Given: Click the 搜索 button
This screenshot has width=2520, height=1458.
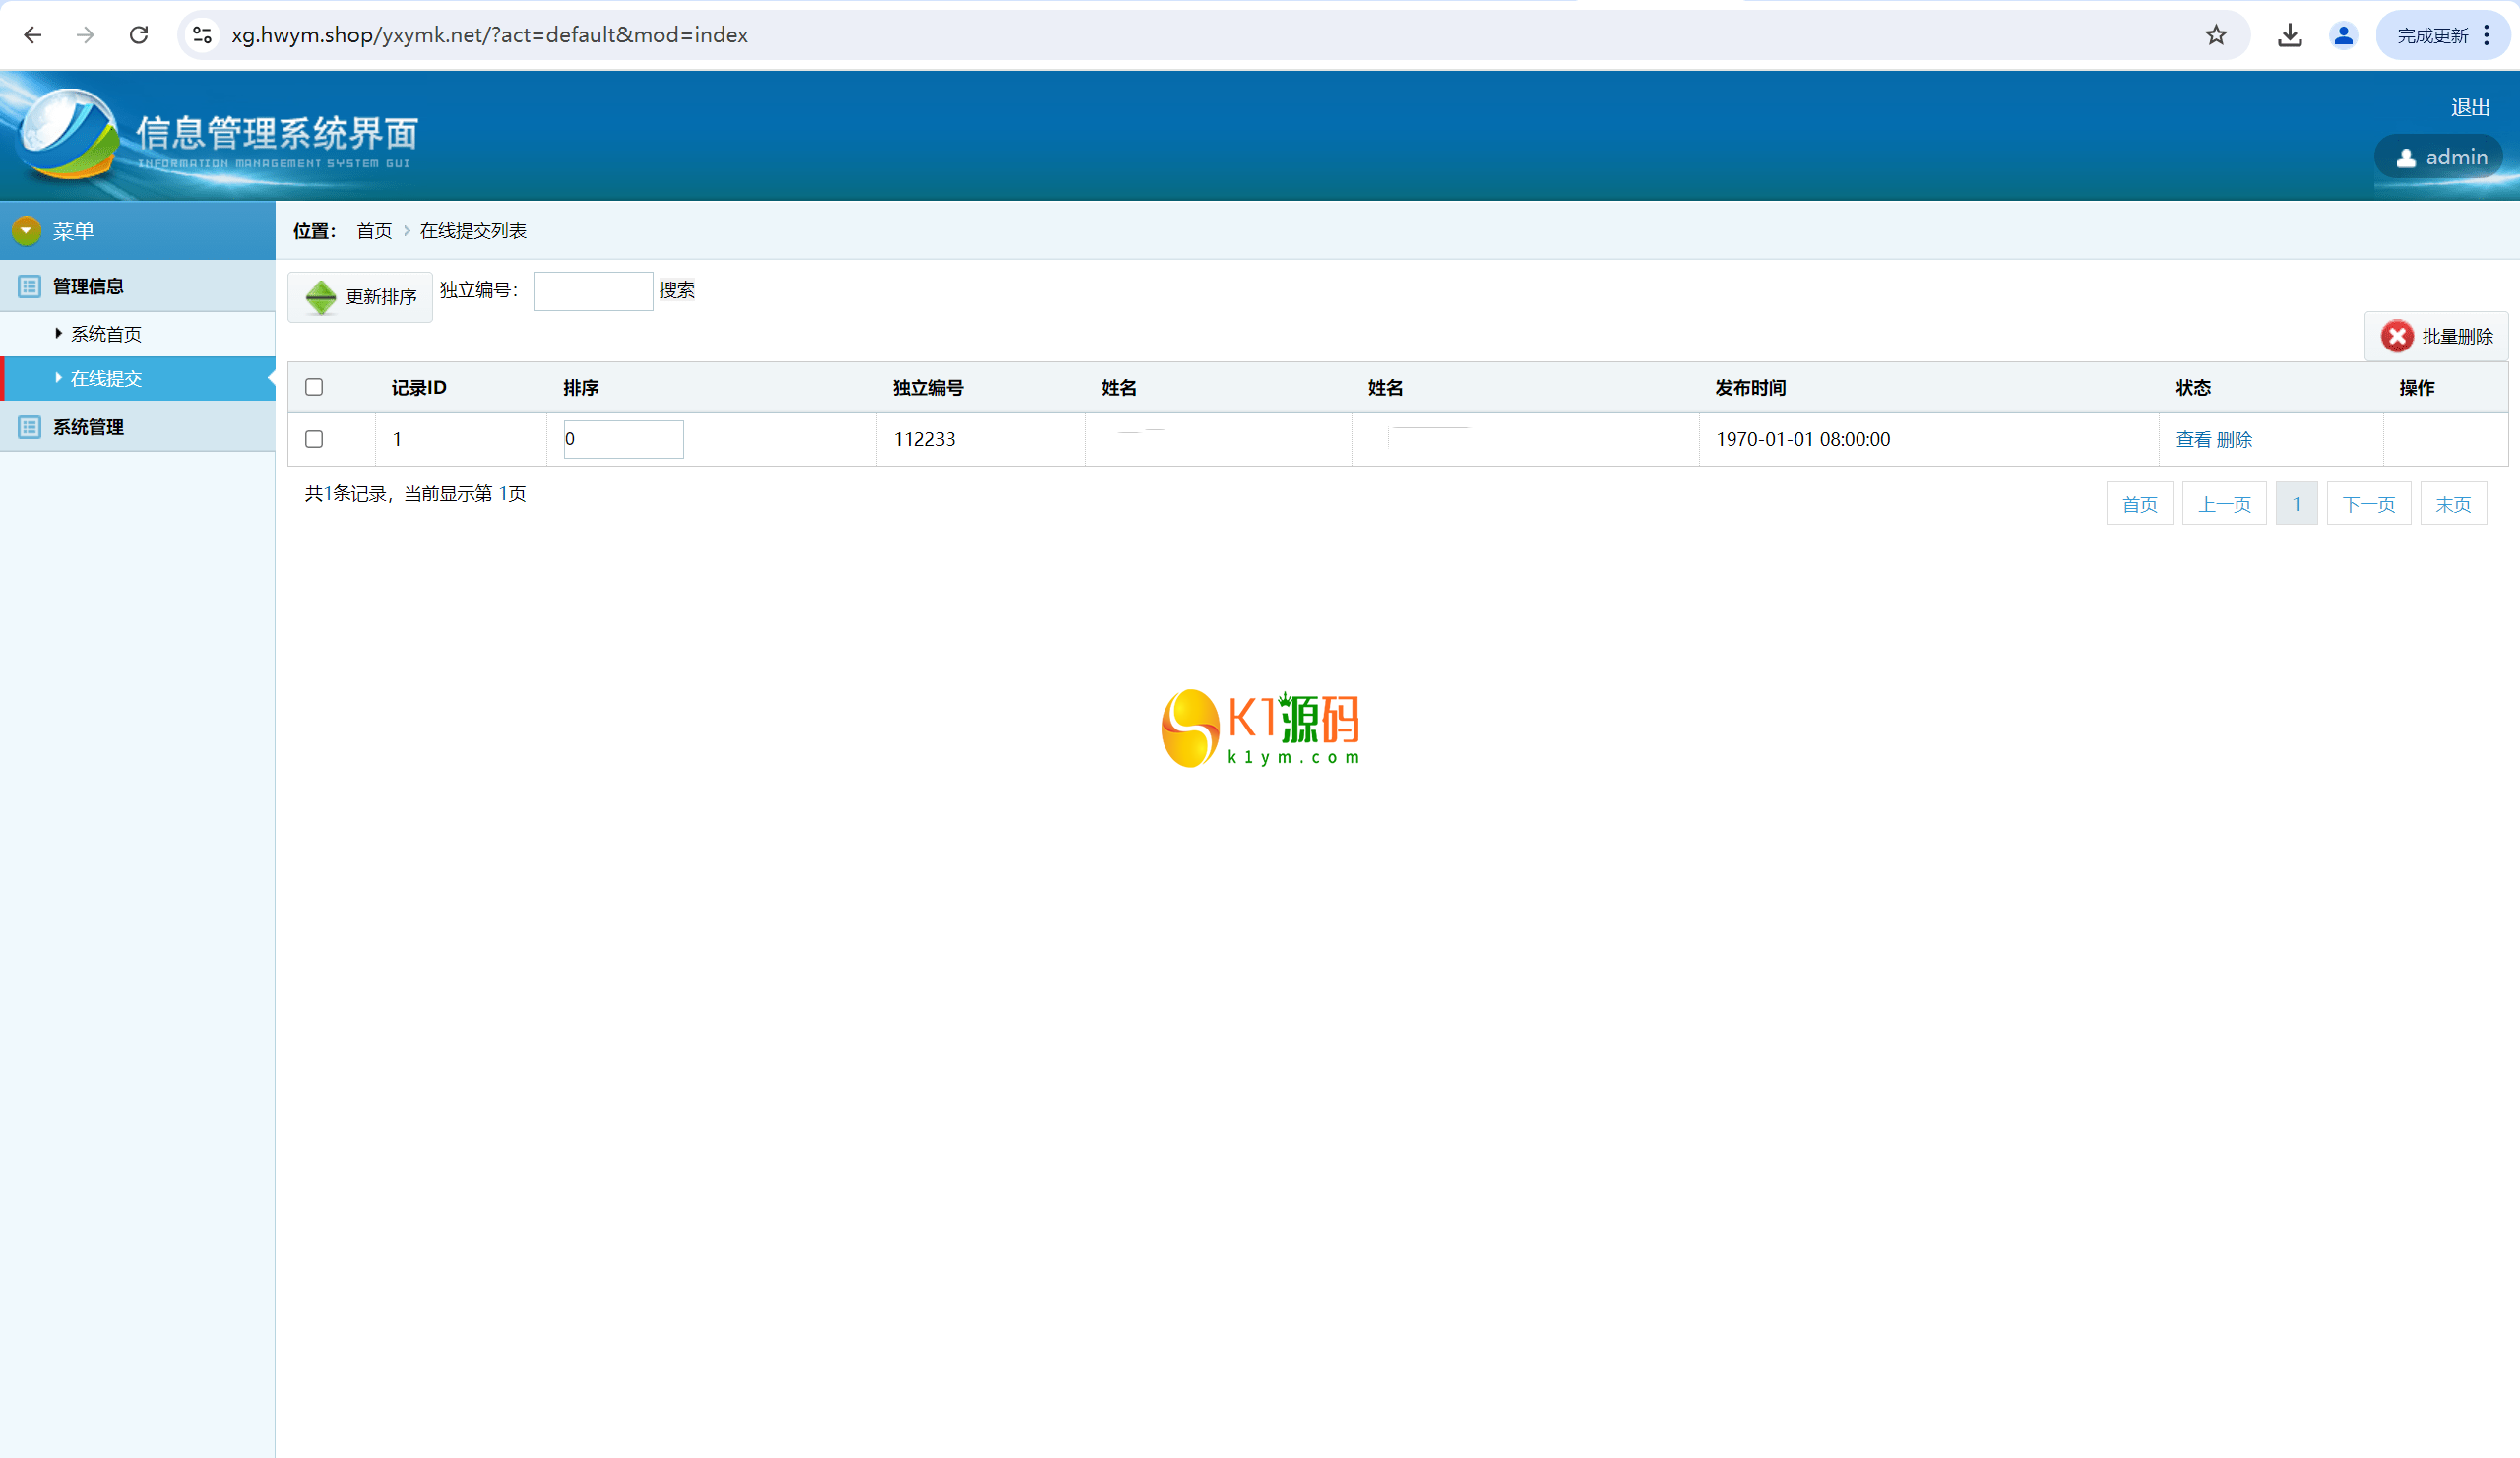Looking at the screenshot, I should point(677,290).
